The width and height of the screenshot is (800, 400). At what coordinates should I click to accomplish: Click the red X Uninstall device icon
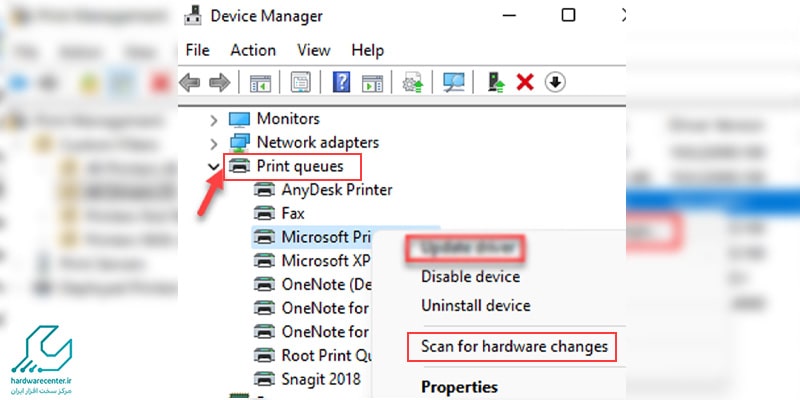[x=524, y=82]
